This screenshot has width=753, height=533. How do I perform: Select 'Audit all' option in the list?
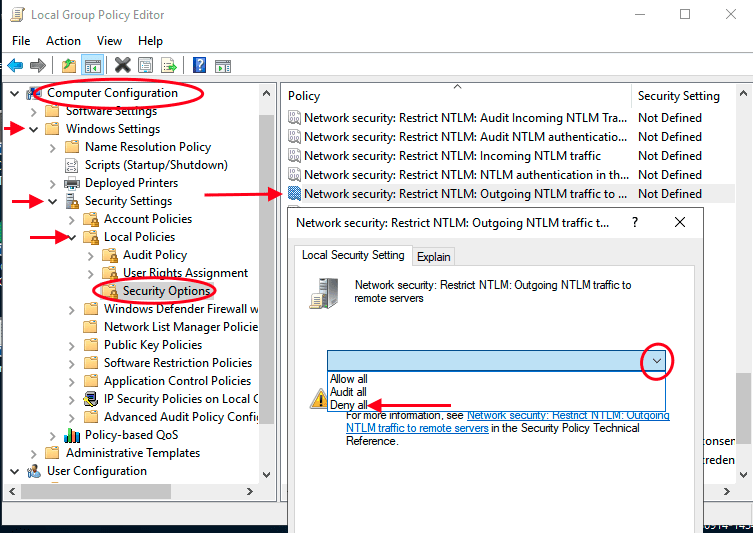(348, 392)
